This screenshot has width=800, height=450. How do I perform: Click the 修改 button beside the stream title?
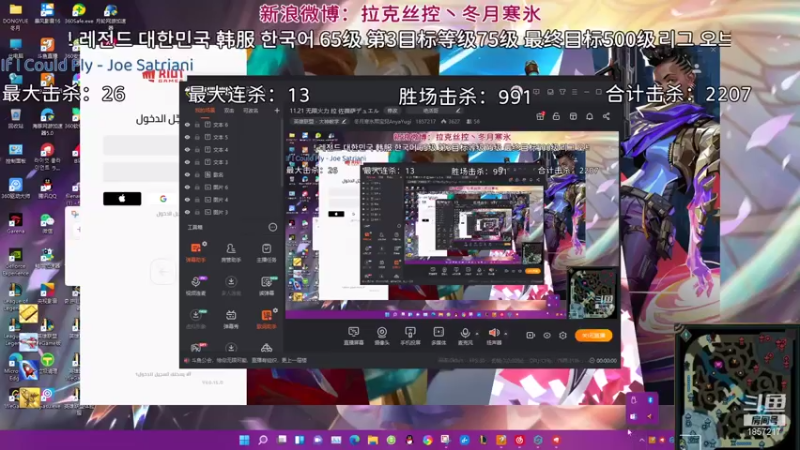pyautogui.click(x=392, y=110)
